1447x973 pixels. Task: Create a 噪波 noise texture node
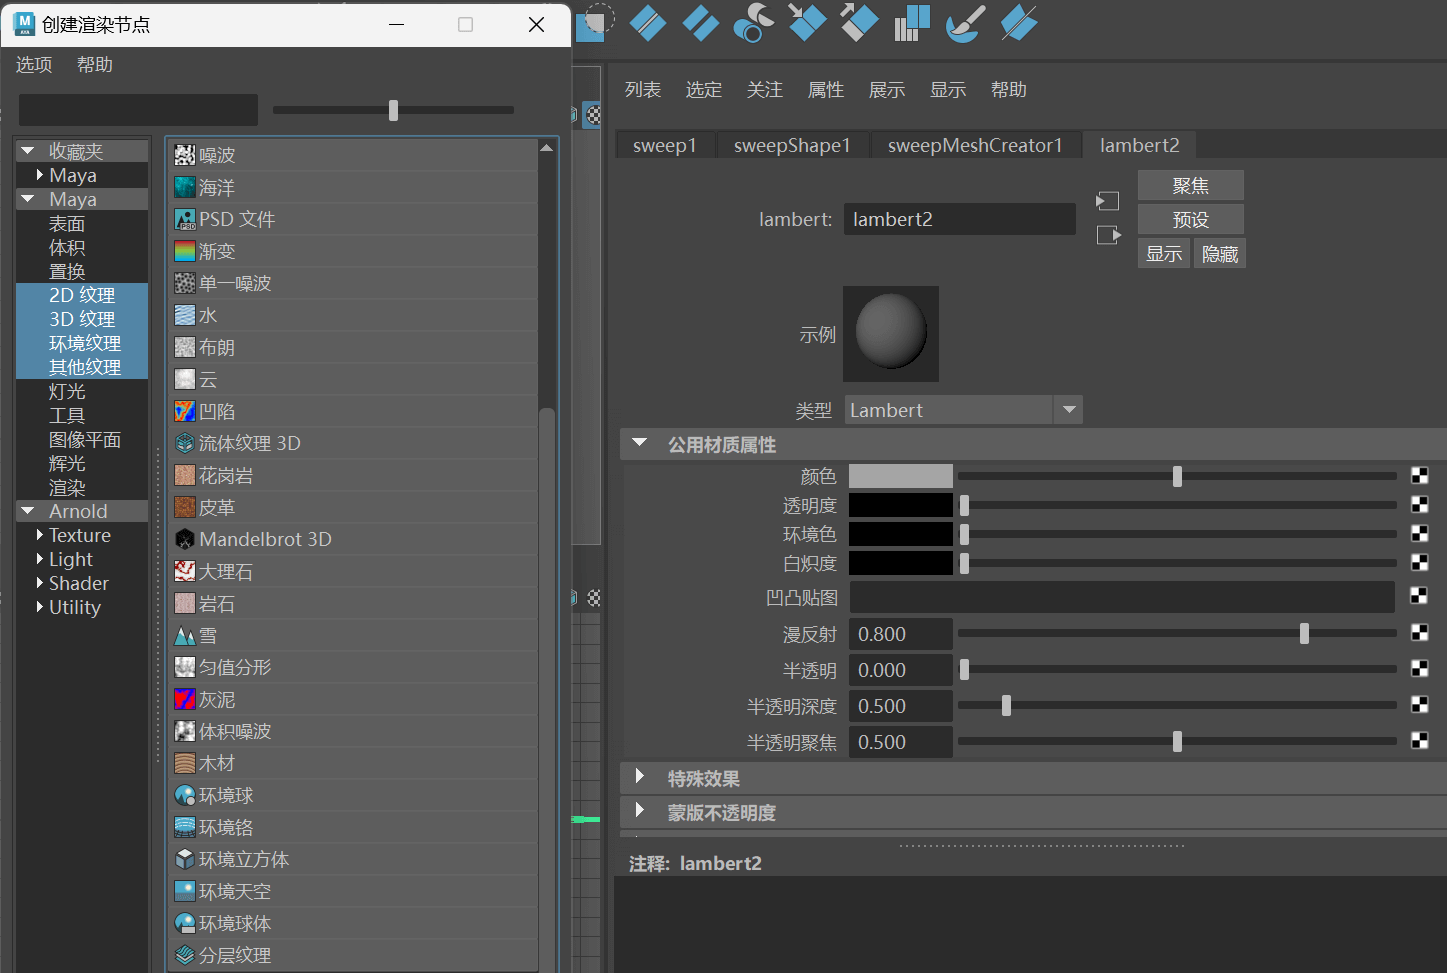coord(352,155)
